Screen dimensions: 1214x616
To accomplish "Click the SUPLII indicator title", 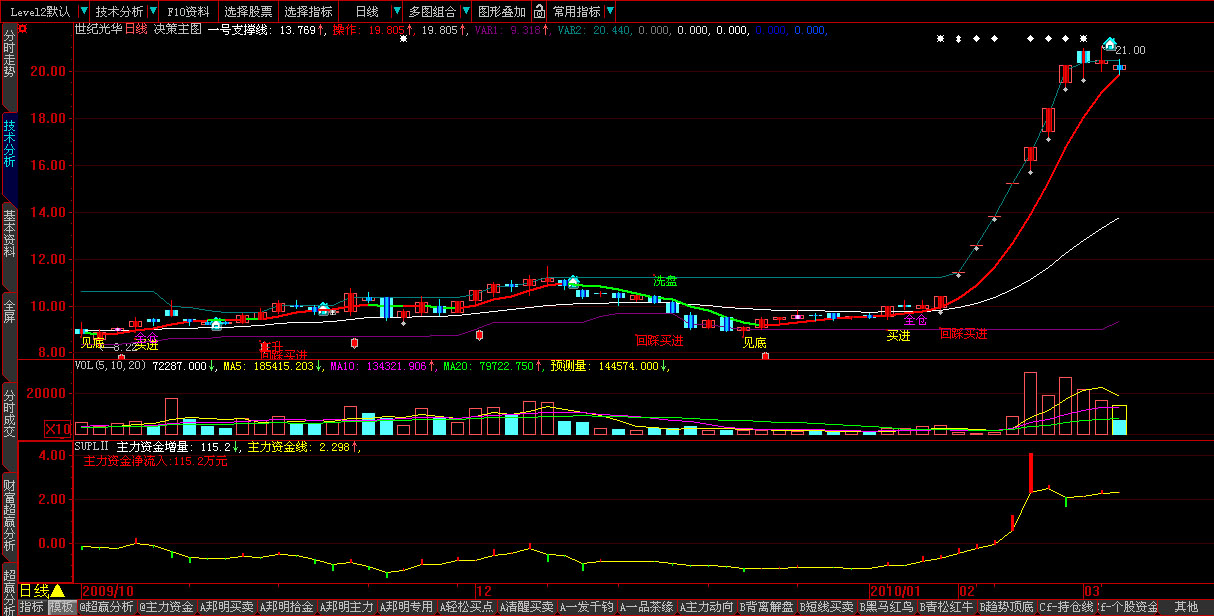I will 93,448.
